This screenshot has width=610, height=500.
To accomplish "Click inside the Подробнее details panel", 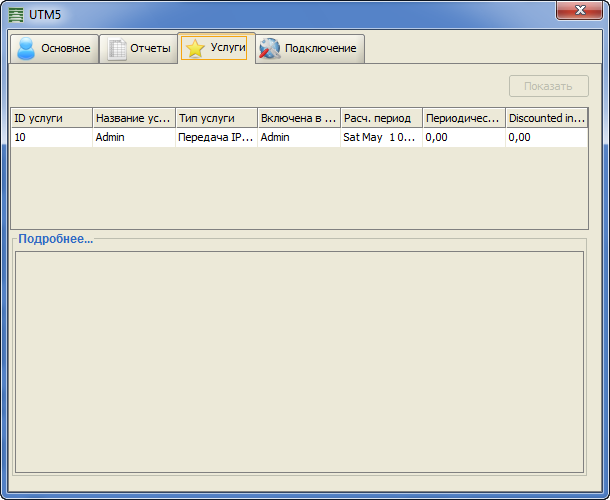I will 298,362.
